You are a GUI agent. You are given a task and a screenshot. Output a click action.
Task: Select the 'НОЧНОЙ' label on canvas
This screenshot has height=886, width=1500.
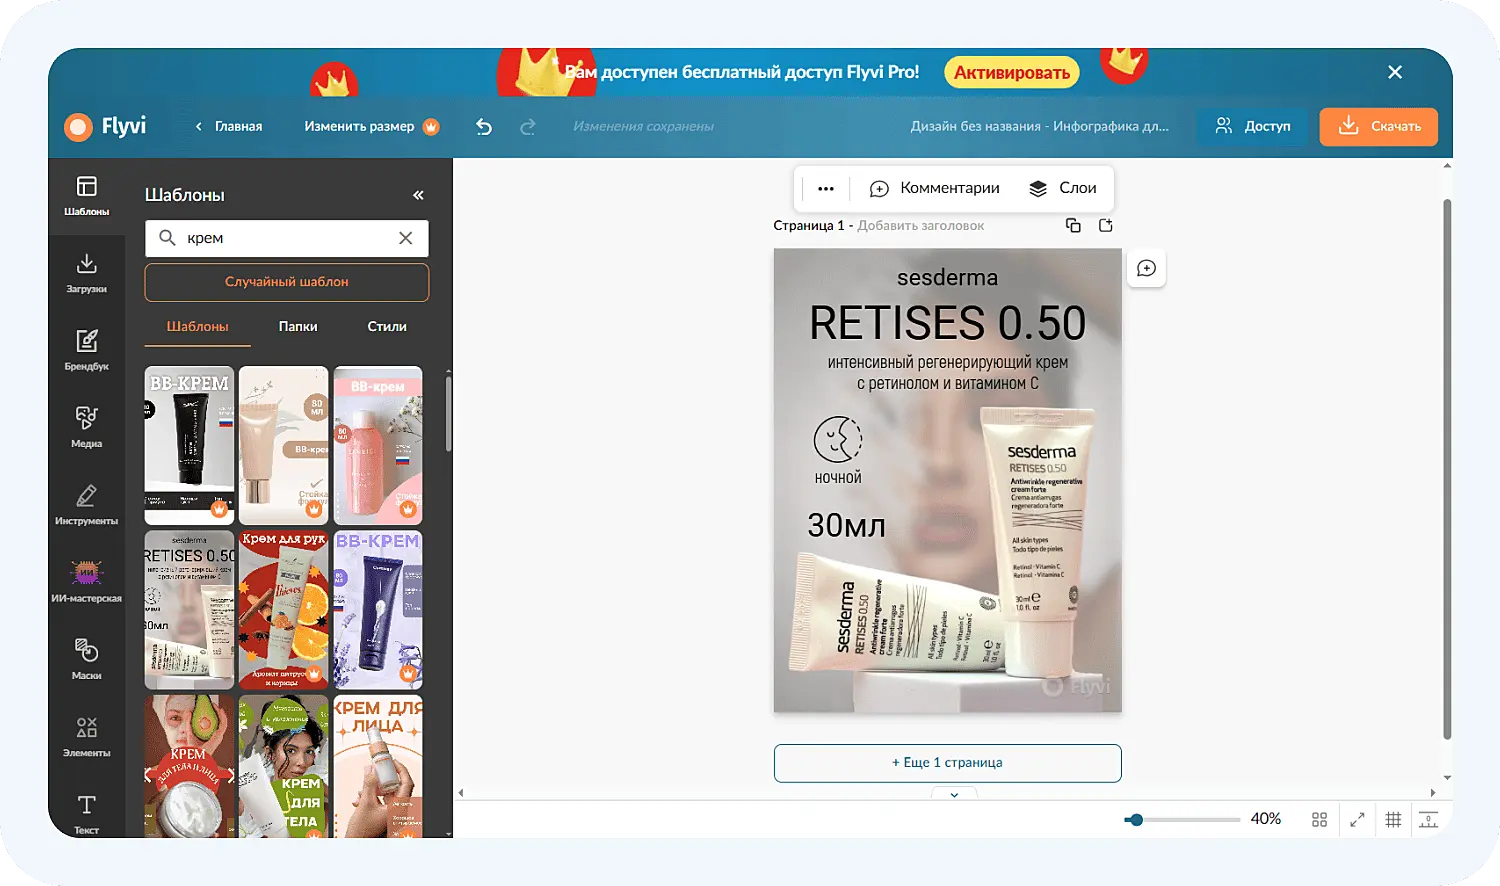coord(838,478)
